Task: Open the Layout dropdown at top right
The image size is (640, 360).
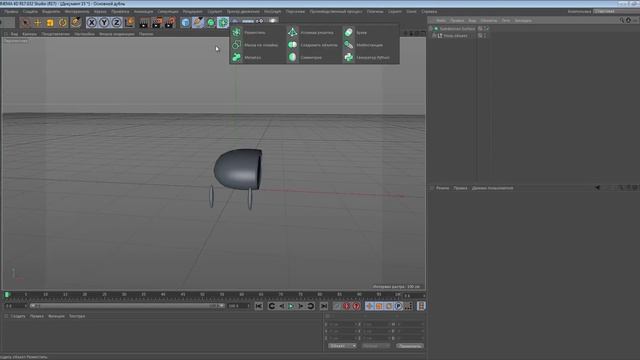Action: 616,11
